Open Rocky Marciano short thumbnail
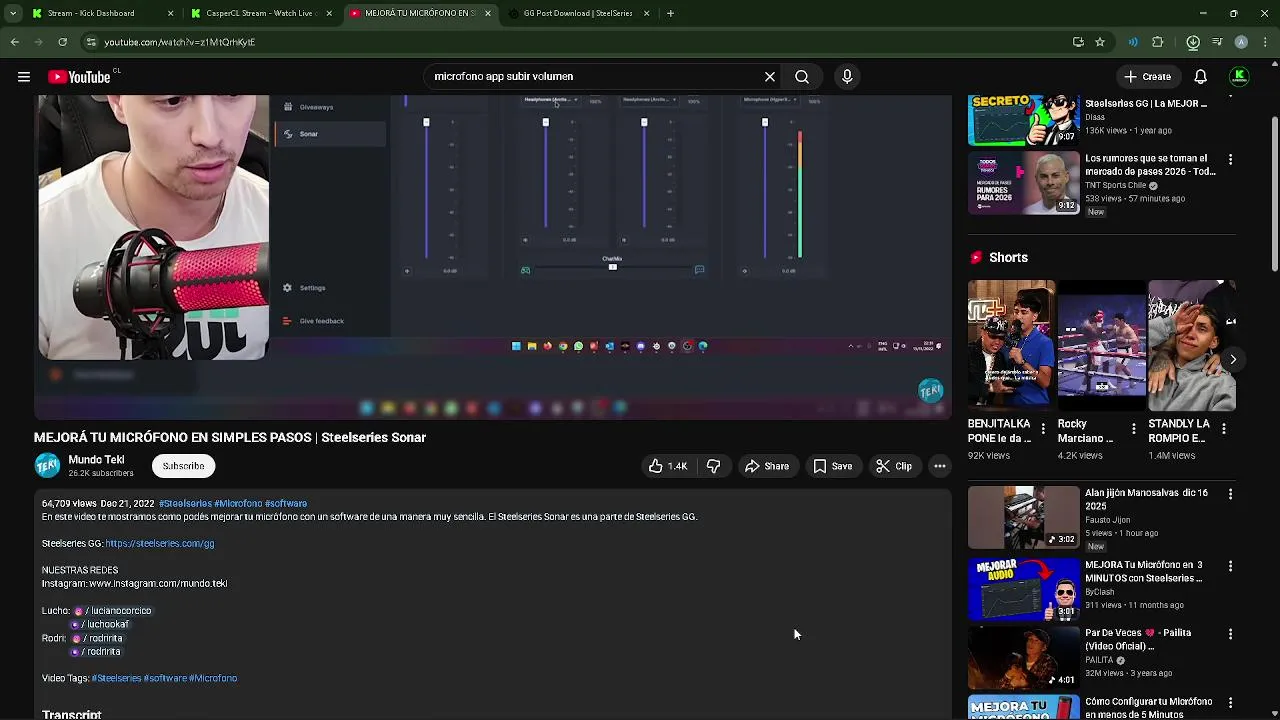 pyautogui.click(x=1101, y=346)
